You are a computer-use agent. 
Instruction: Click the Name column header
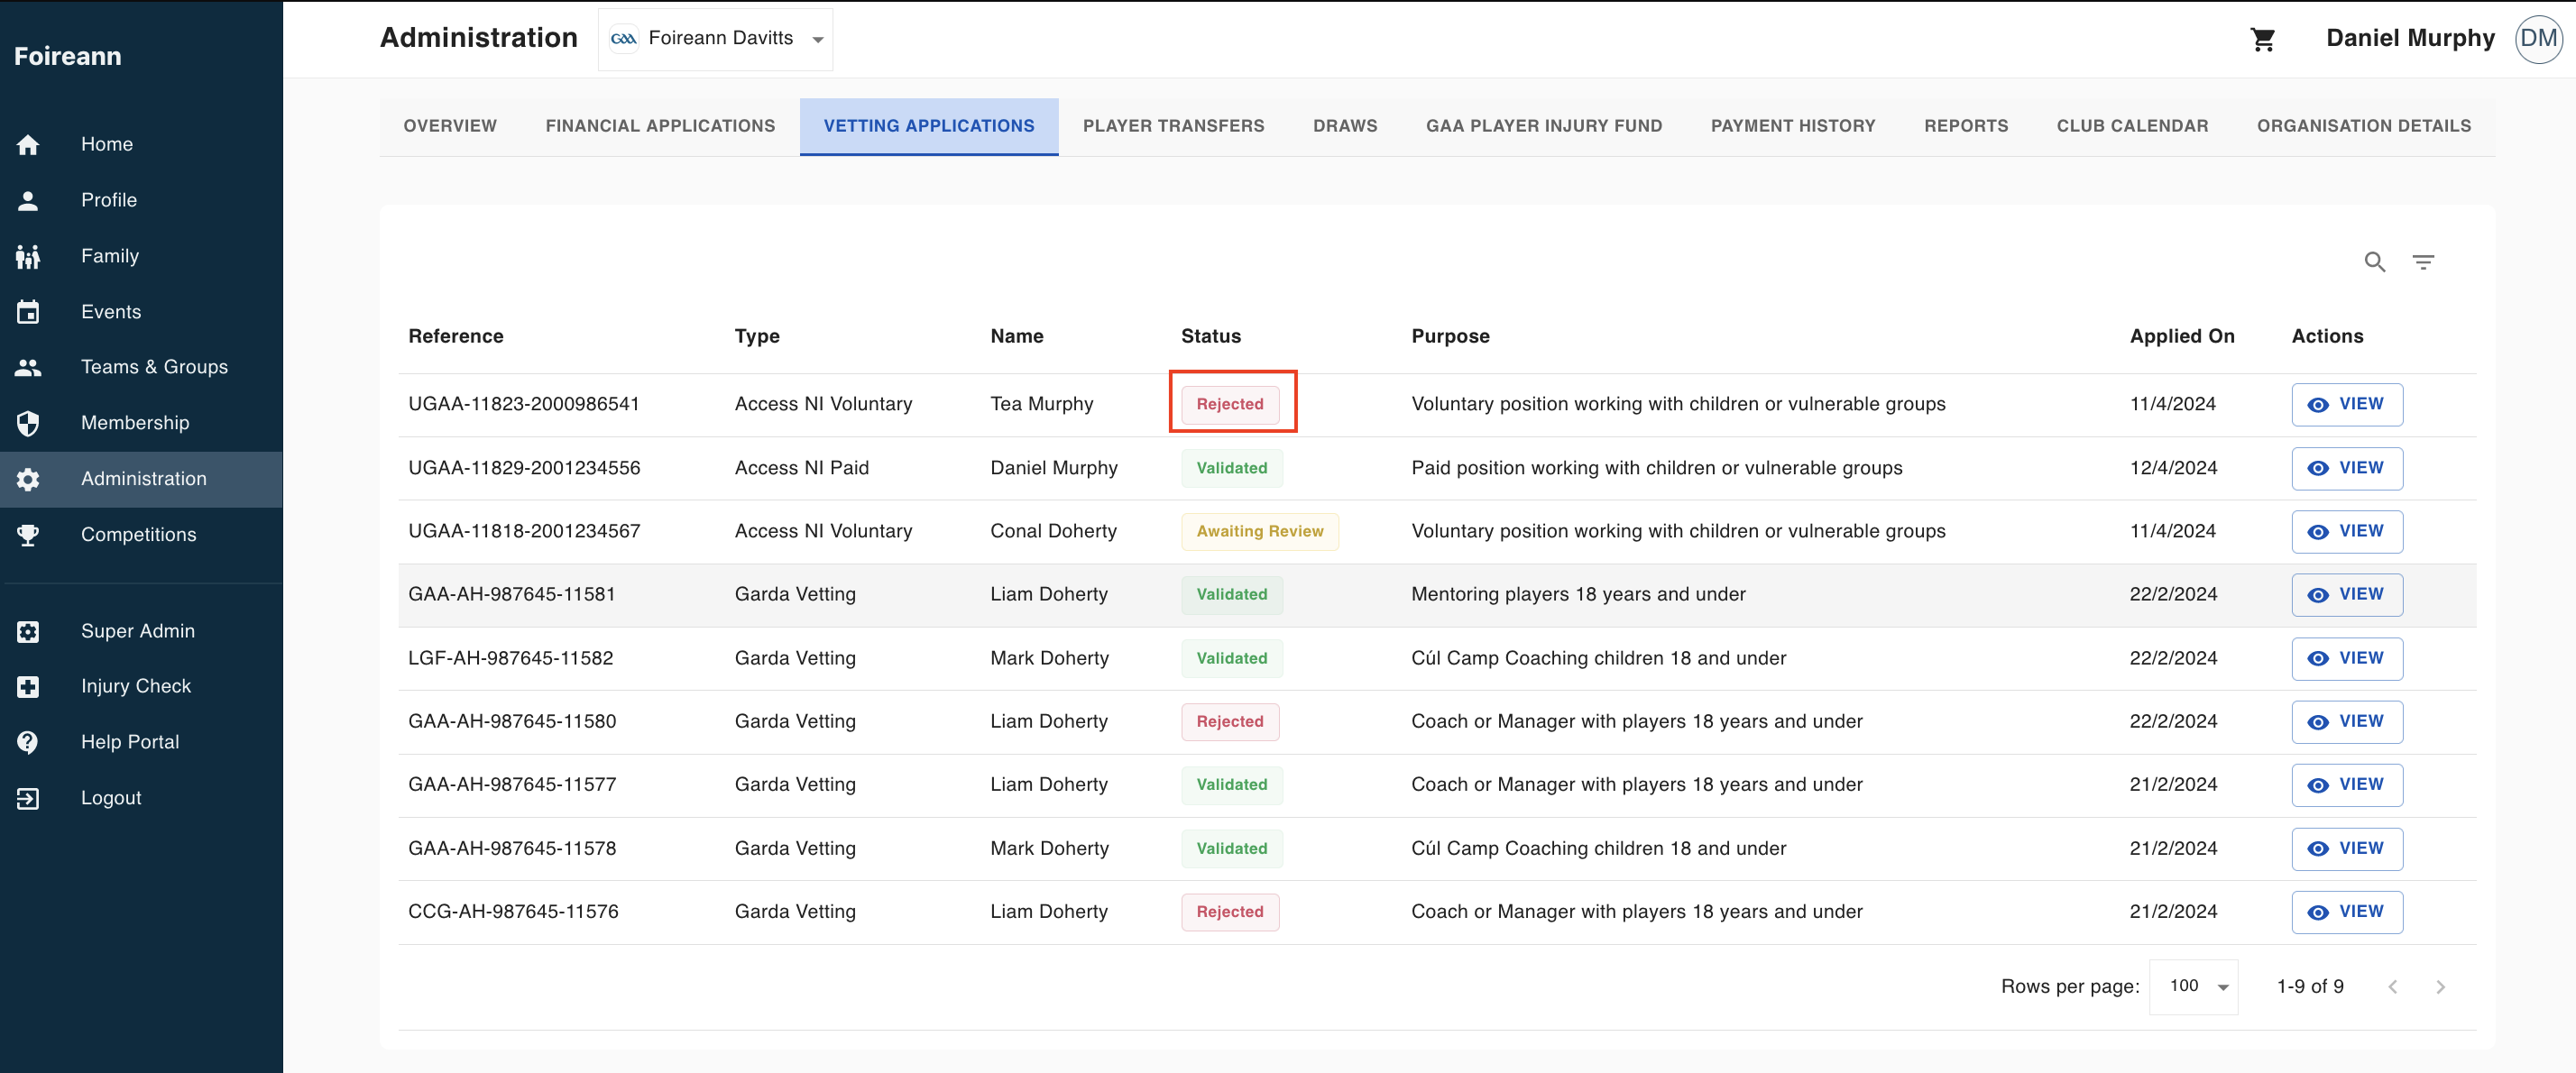click(1016, 336)
